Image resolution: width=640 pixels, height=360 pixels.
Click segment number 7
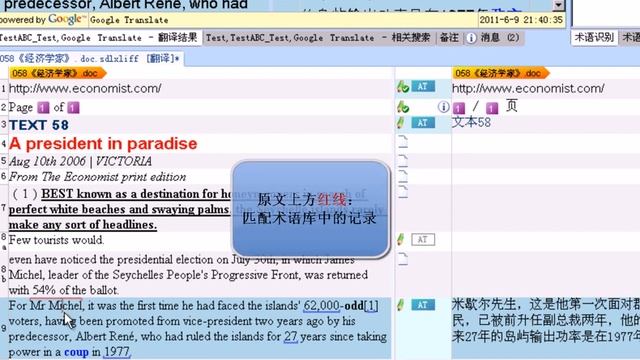(3, 209)
